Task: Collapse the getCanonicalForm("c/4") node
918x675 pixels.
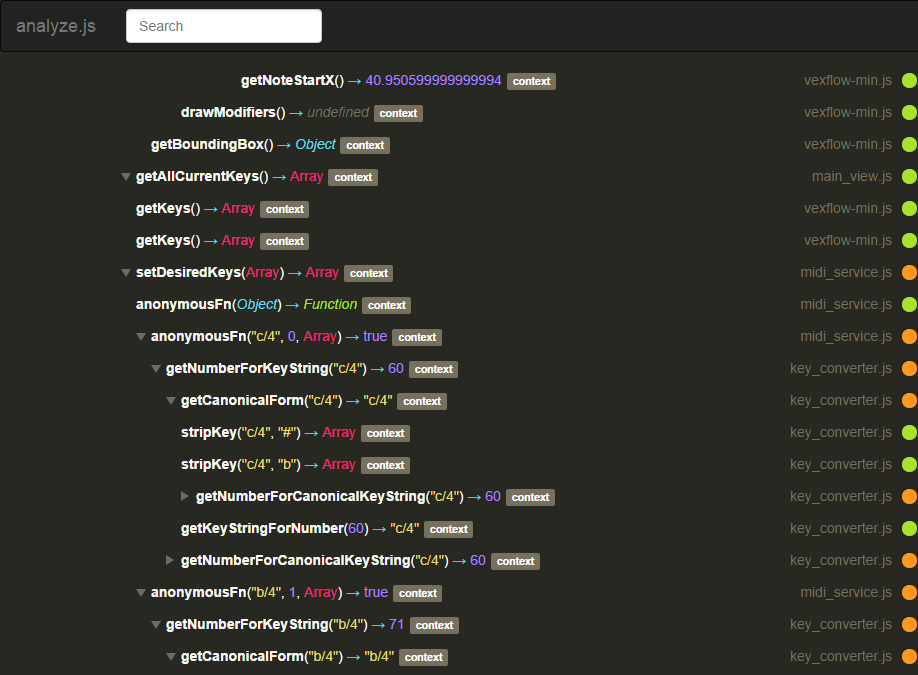Action: 170,401
